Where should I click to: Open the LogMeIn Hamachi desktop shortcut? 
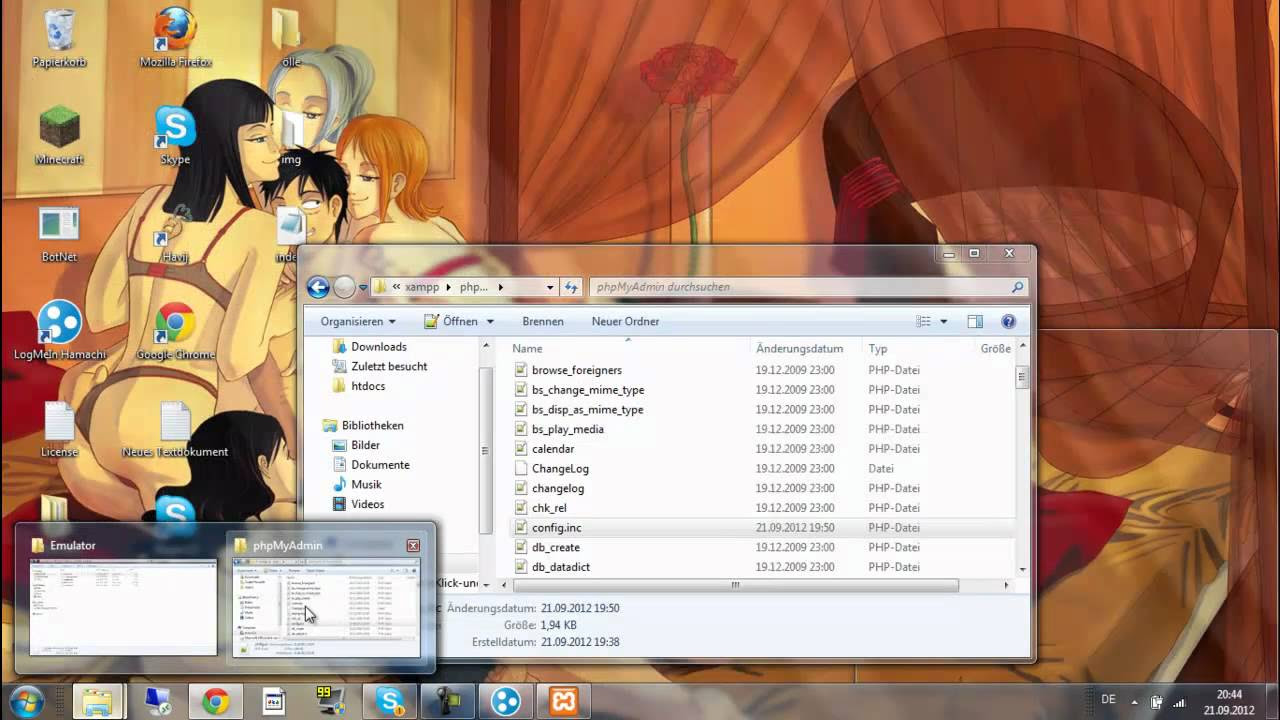[59, 330]
